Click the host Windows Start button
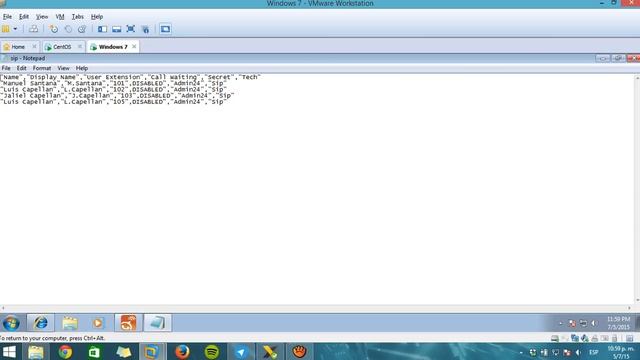 (x=9, y=352)
